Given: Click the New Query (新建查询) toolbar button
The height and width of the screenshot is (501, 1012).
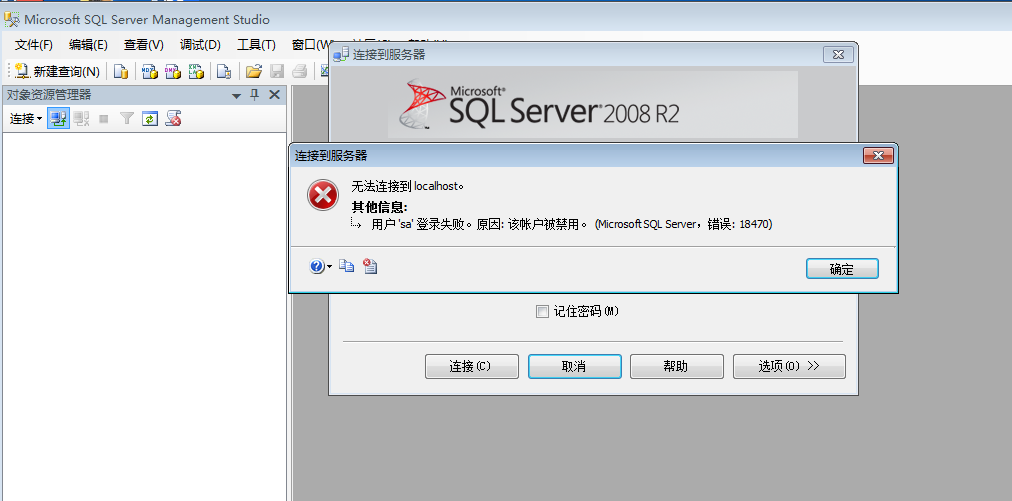Looking at the screenshot, I should pos(57,71).
